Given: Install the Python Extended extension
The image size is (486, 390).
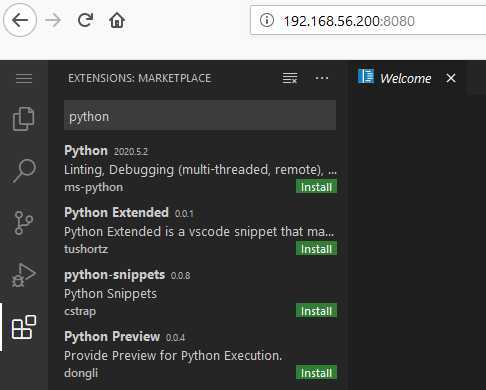Looking at the screenshot, I should [316, 249].
